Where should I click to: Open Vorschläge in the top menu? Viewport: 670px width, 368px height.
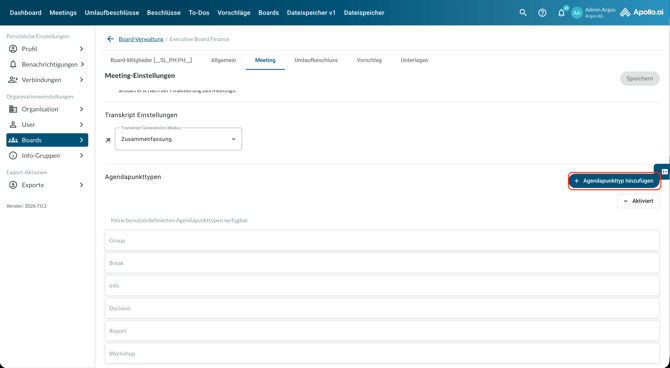(x=234, y=13)
